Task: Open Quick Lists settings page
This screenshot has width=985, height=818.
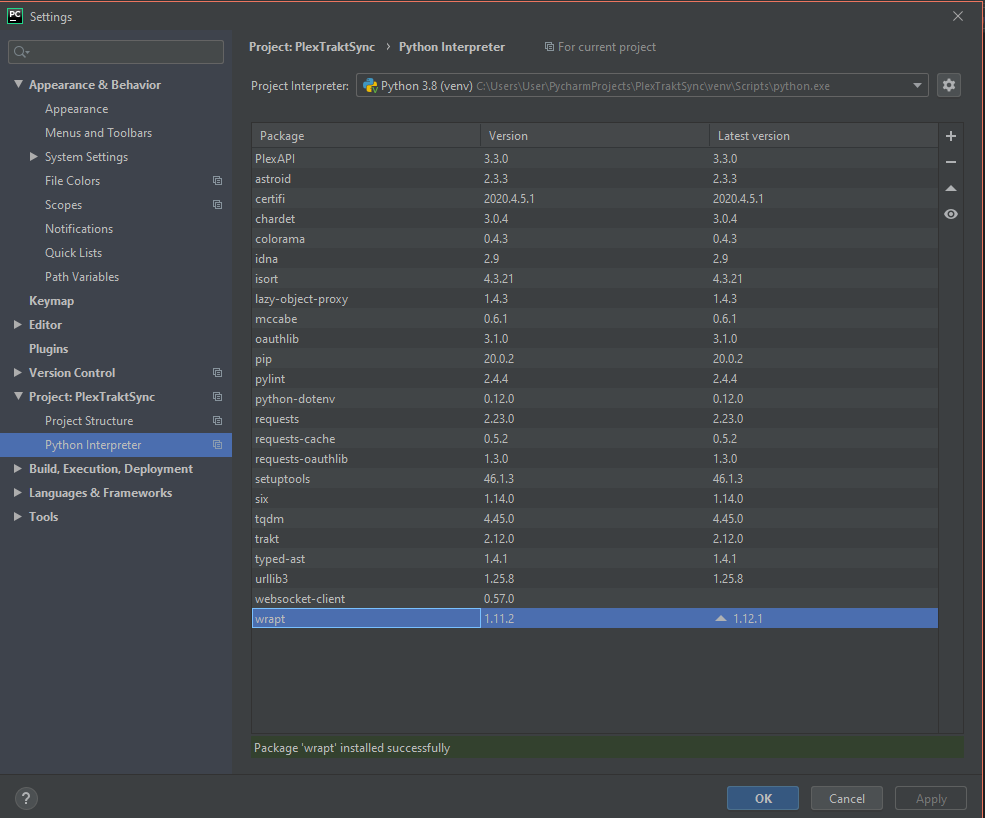Action: tap(73, 253)
